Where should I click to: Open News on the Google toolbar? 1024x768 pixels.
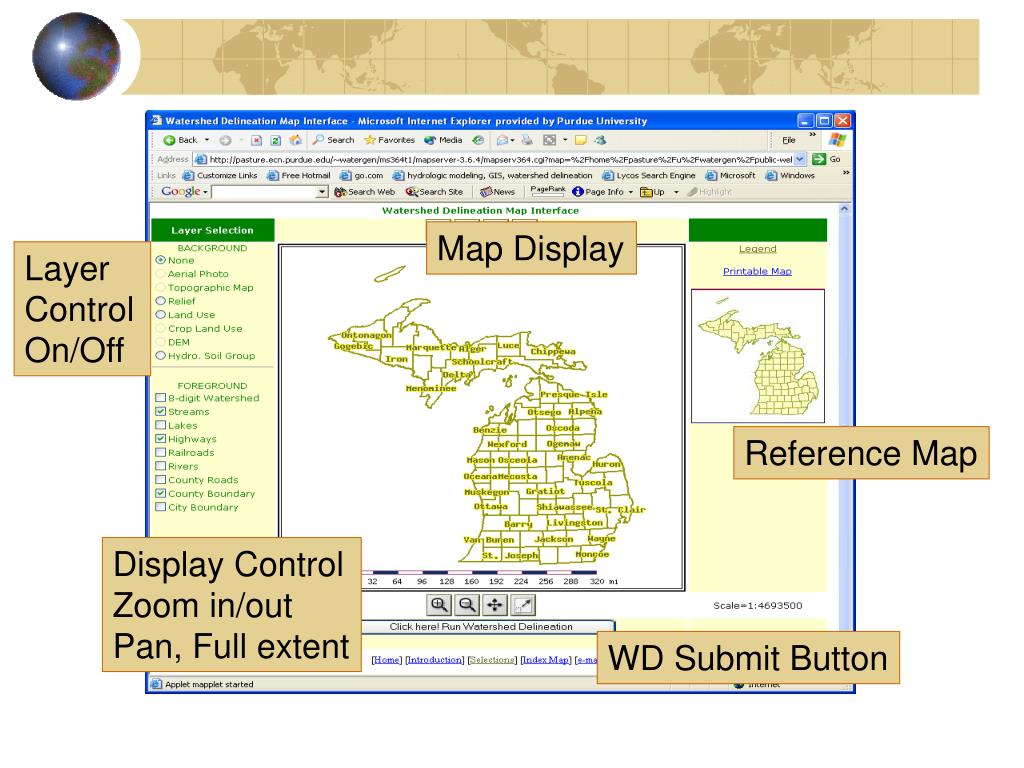click(498, 191)
